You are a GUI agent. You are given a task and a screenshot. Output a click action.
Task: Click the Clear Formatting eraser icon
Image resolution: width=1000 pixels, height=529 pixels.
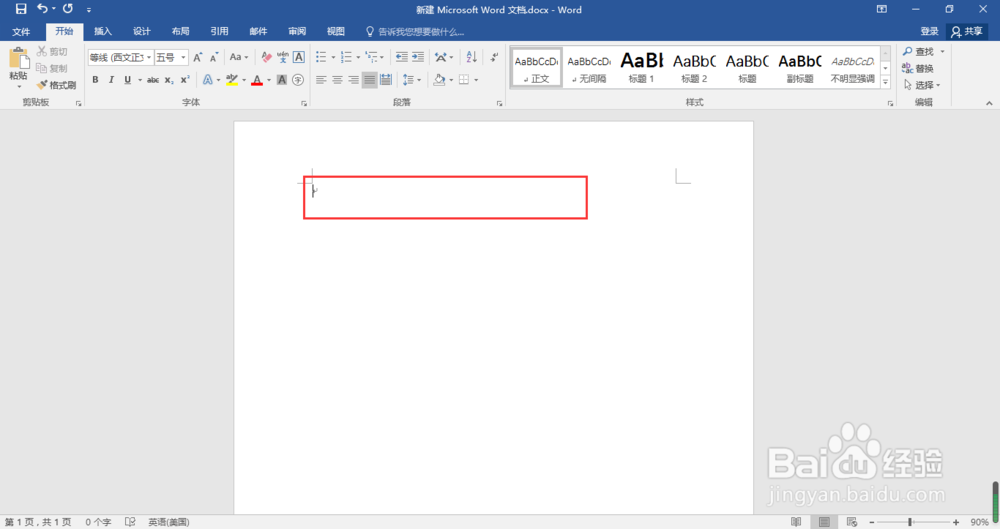(267, 57)
